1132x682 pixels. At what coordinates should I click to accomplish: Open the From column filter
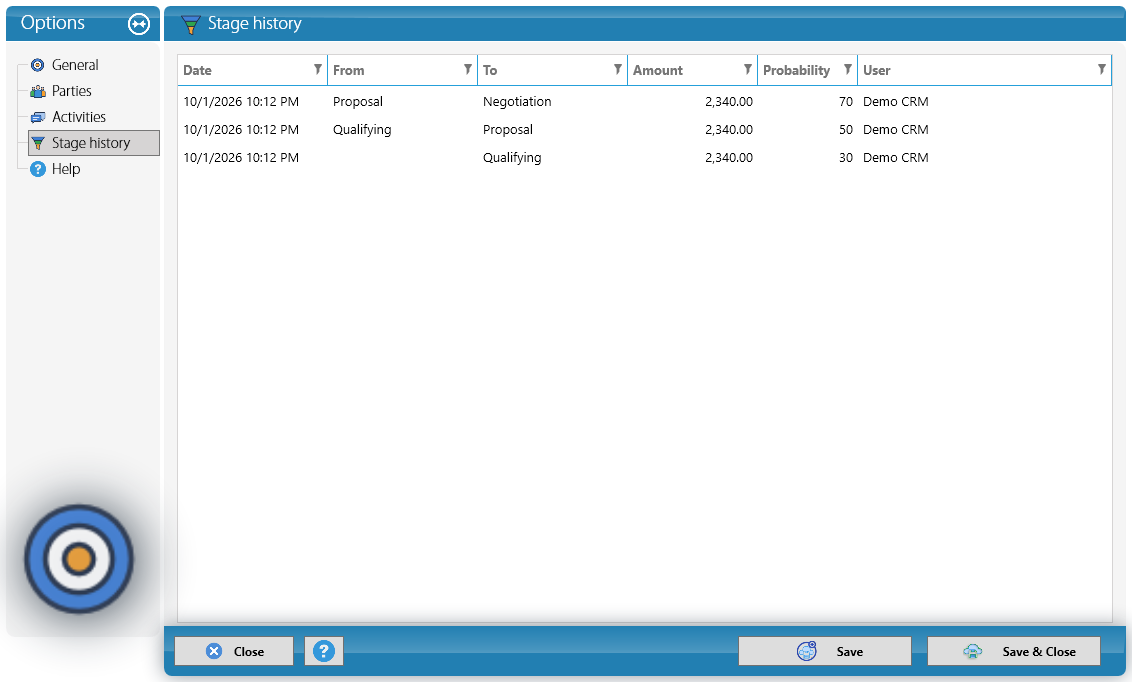pyautogui.click(x=468, y=69)
